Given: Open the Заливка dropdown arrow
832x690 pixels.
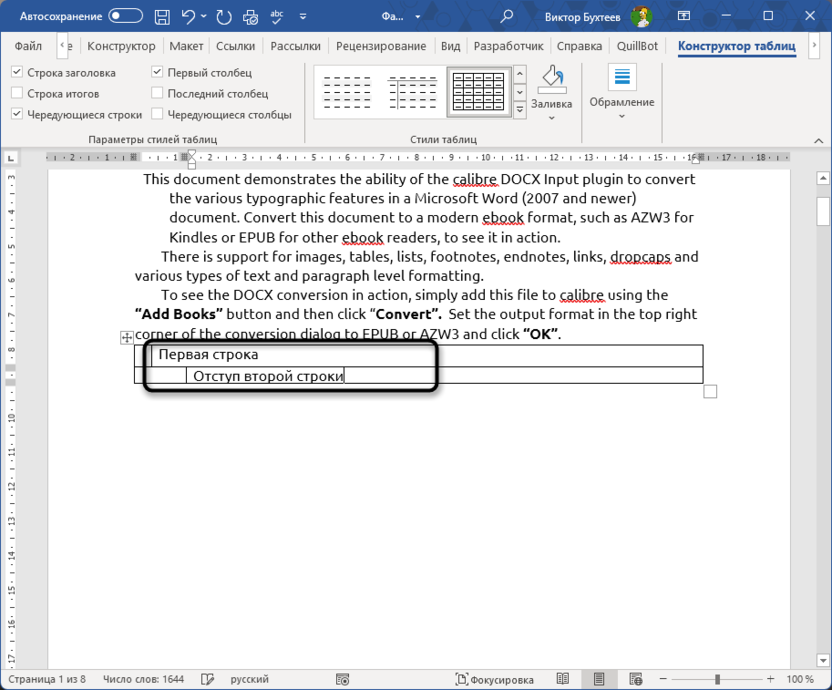Looking at the screenshot, I should pos(552,118).
